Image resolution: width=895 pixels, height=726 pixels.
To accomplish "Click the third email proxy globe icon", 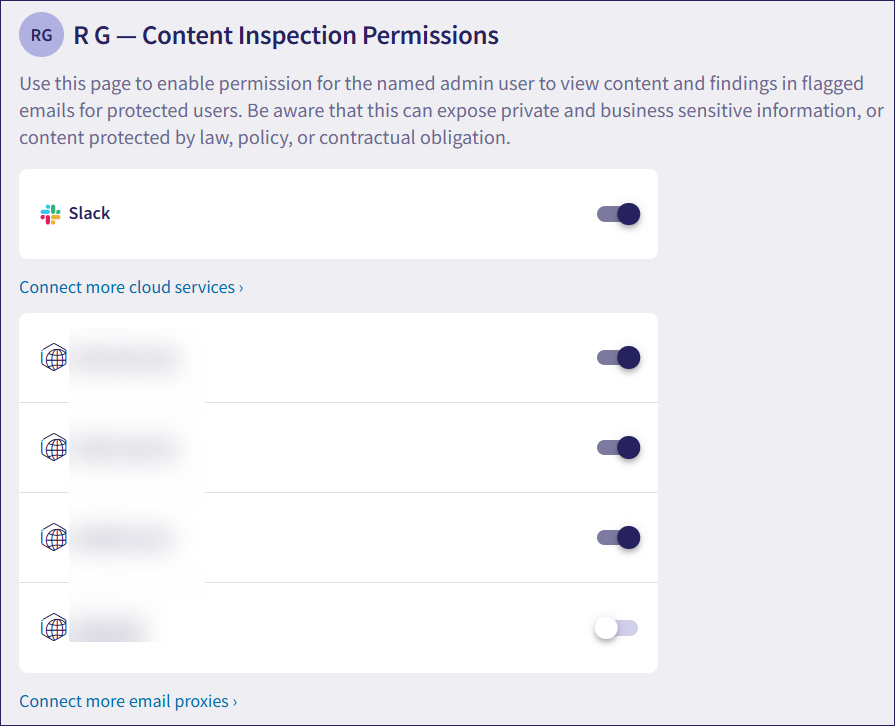I will pyautogui.click(x=54, y=538).
